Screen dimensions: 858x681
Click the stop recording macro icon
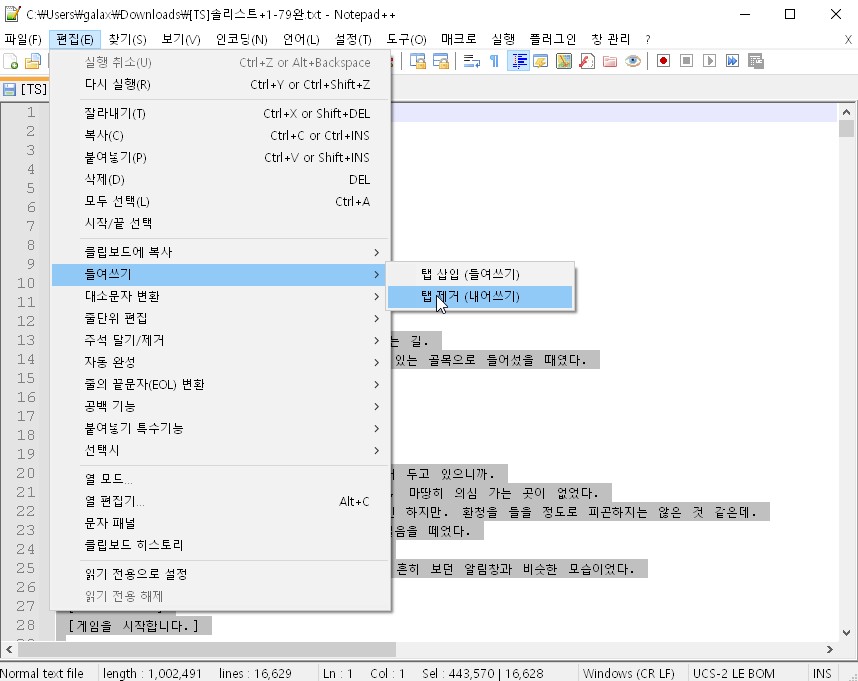tap(686, 61)
